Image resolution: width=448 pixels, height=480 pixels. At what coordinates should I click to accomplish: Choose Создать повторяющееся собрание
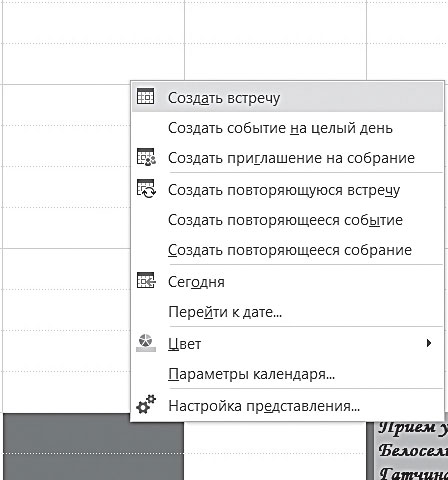(288, 250)
